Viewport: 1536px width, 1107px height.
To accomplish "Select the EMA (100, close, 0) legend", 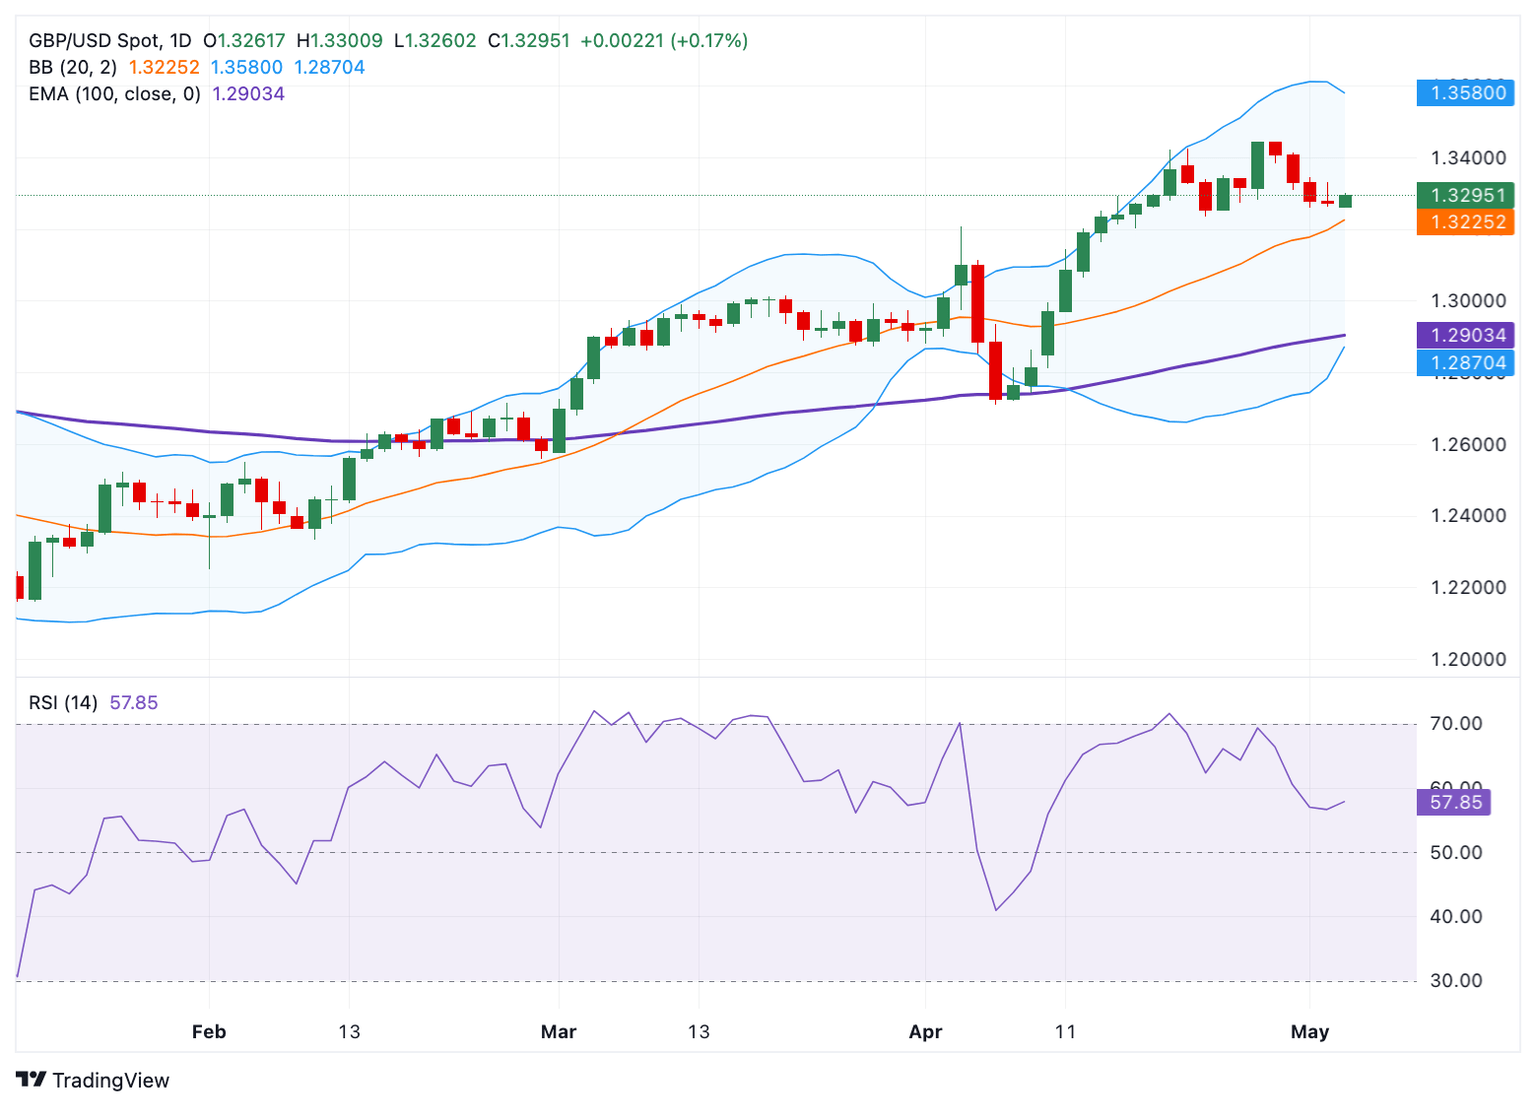I will point(114,94).
